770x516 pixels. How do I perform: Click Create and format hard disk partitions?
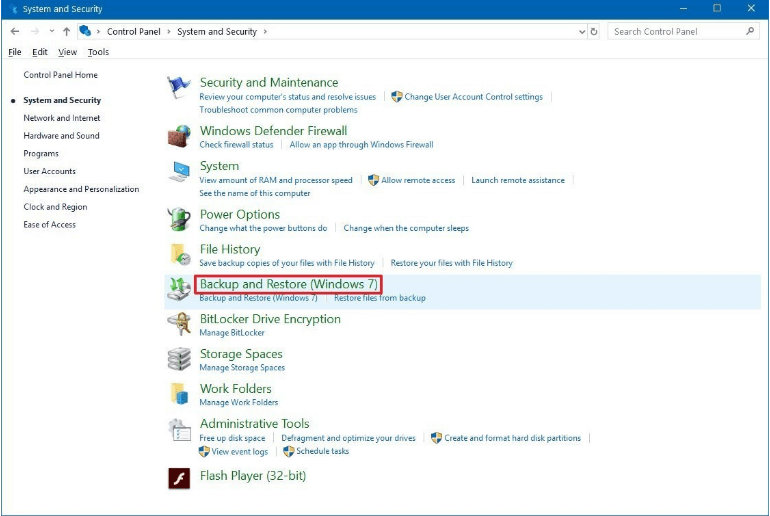[512, 438]
